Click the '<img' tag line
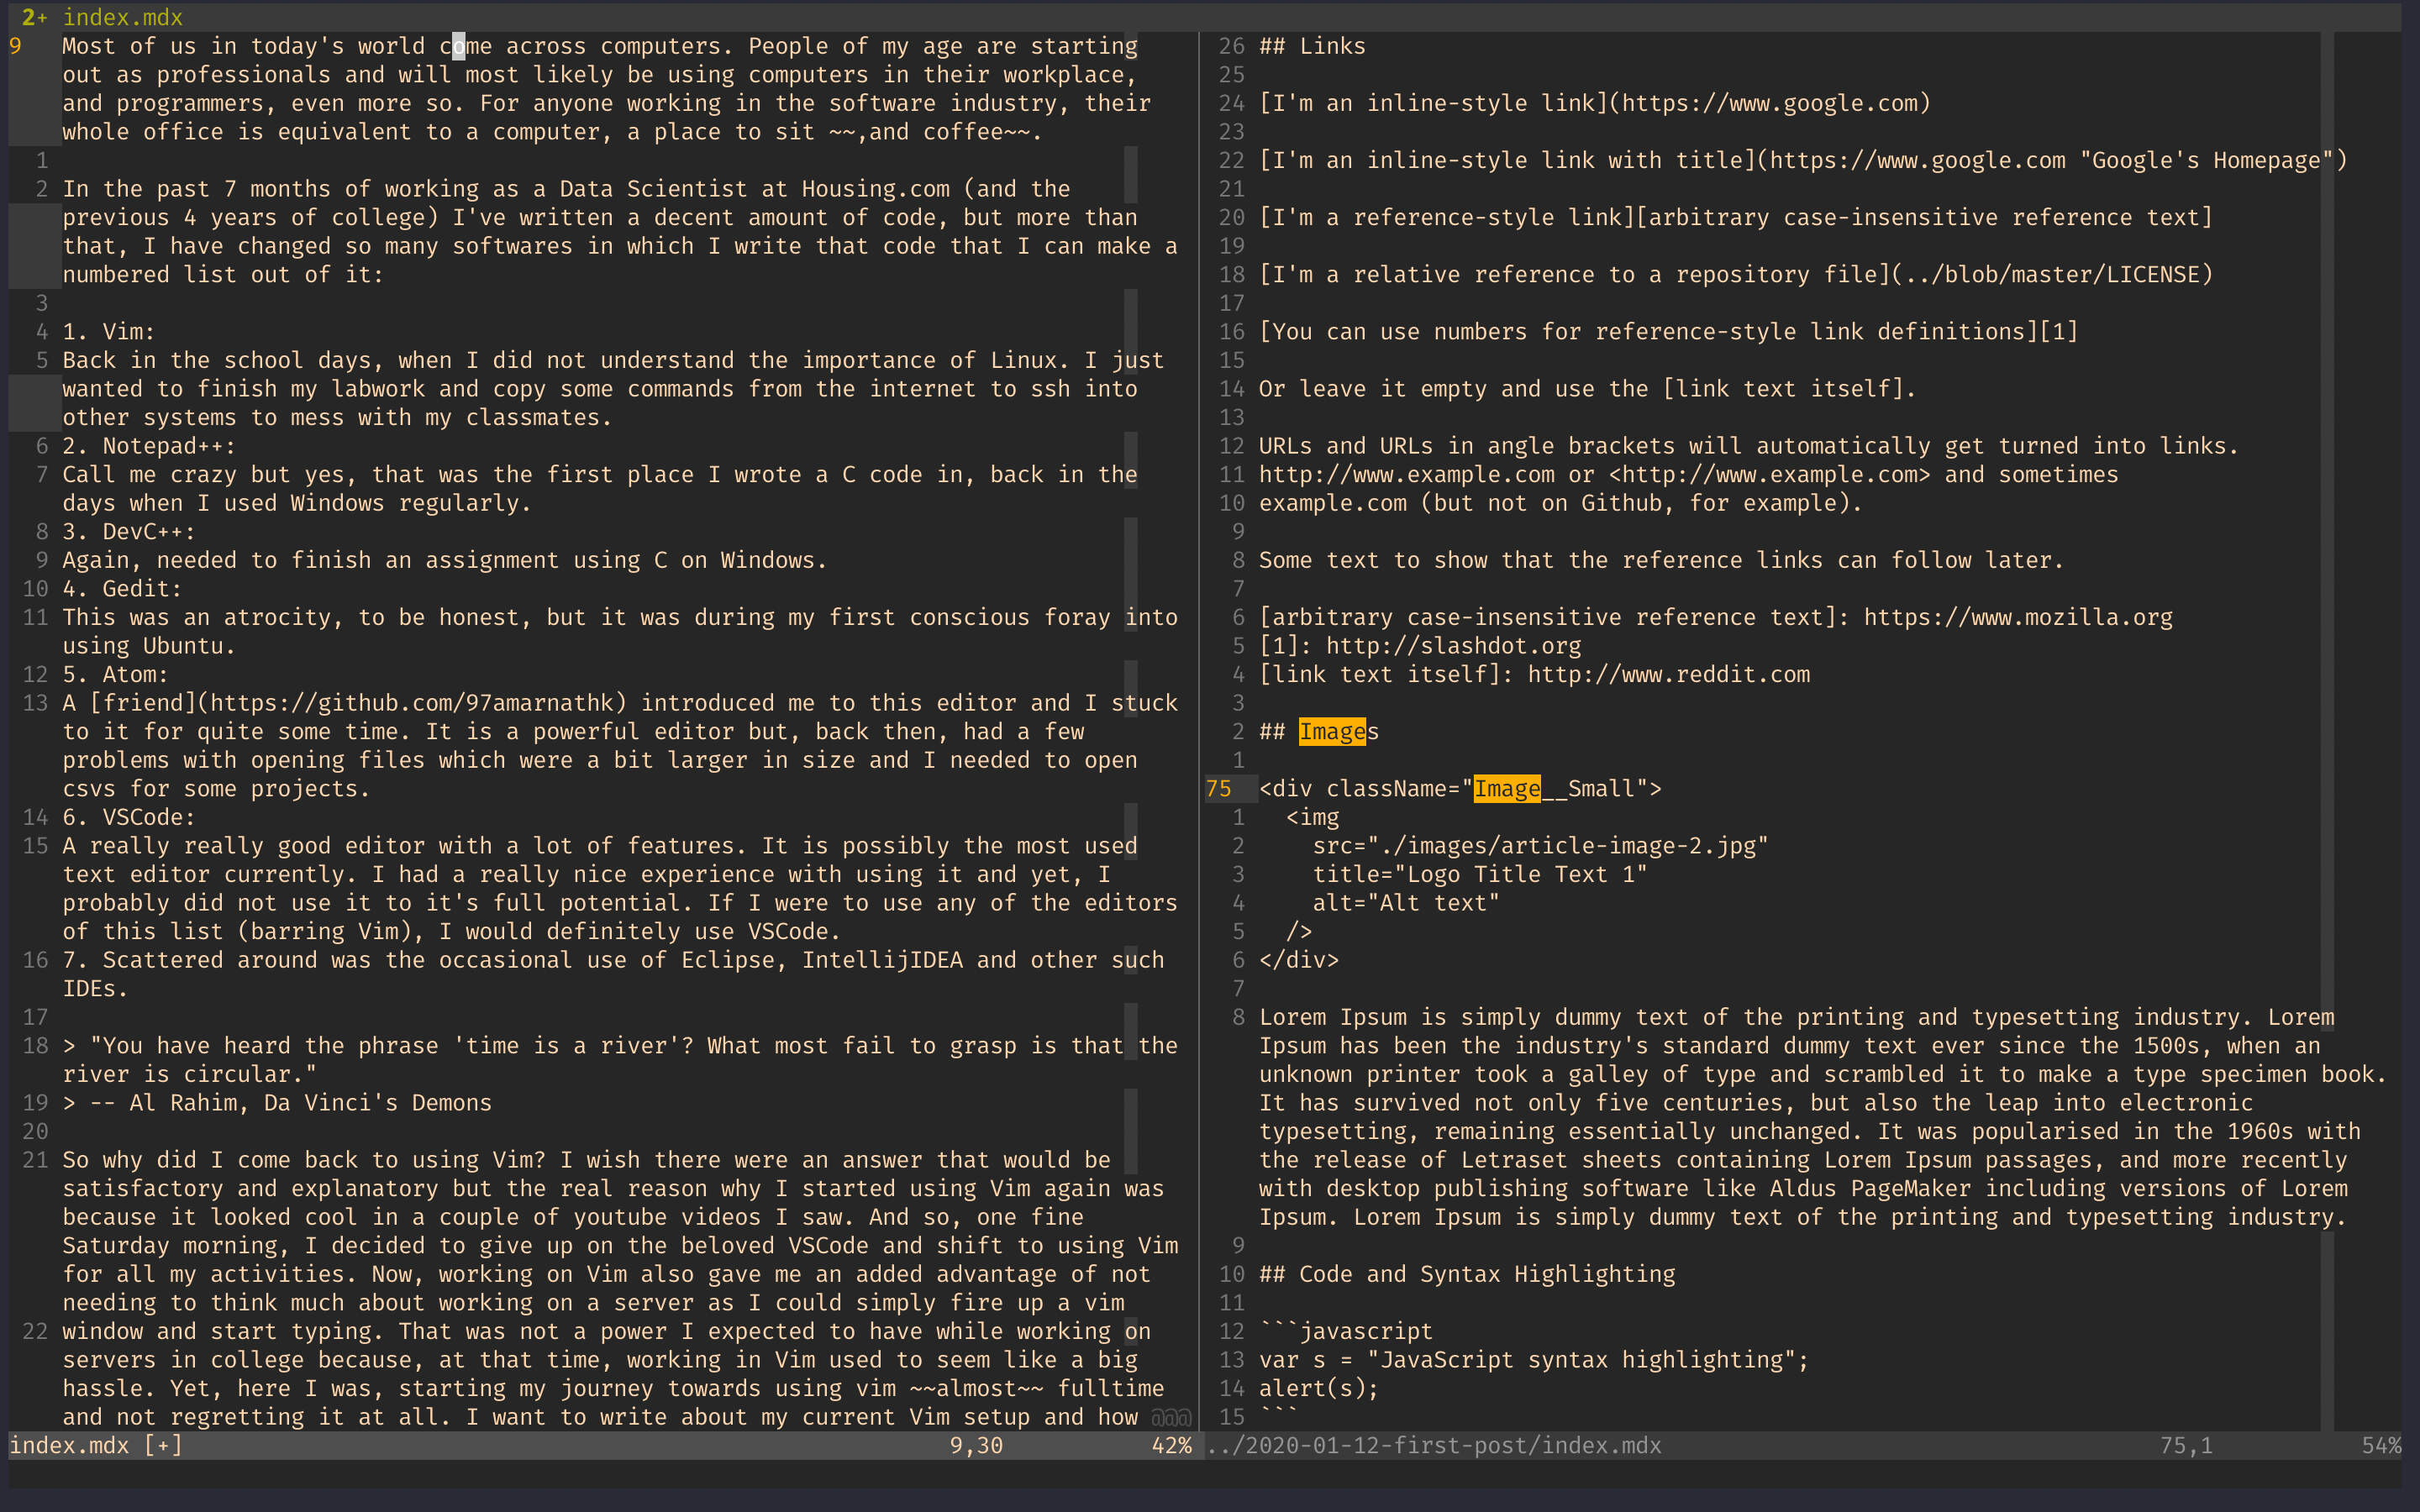 1313,817
